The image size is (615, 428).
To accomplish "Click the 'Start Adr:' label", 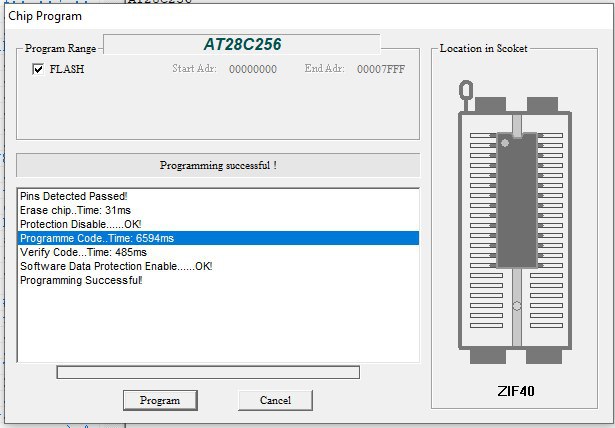I will 195,69.
